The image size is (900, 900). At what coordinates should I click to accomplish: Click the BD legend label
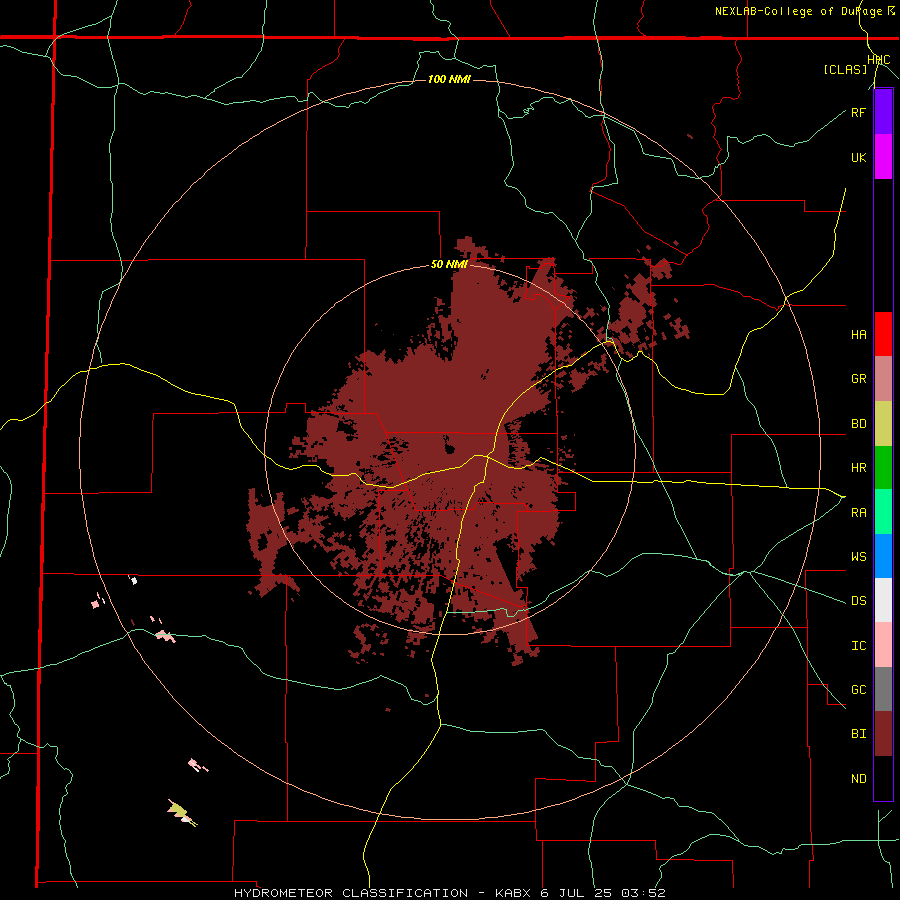click(x=858, y=424)
